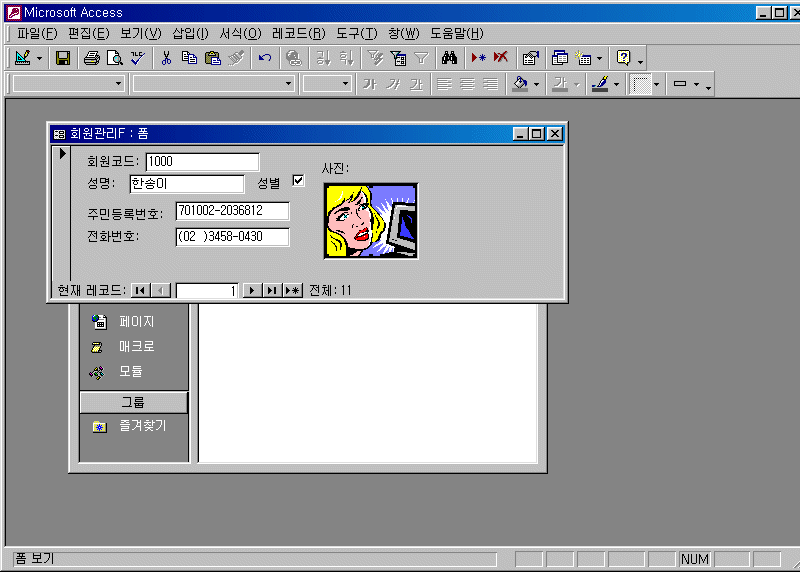Click the Print icon
This screenshot has width=800, height=572.
coord(92,58)
